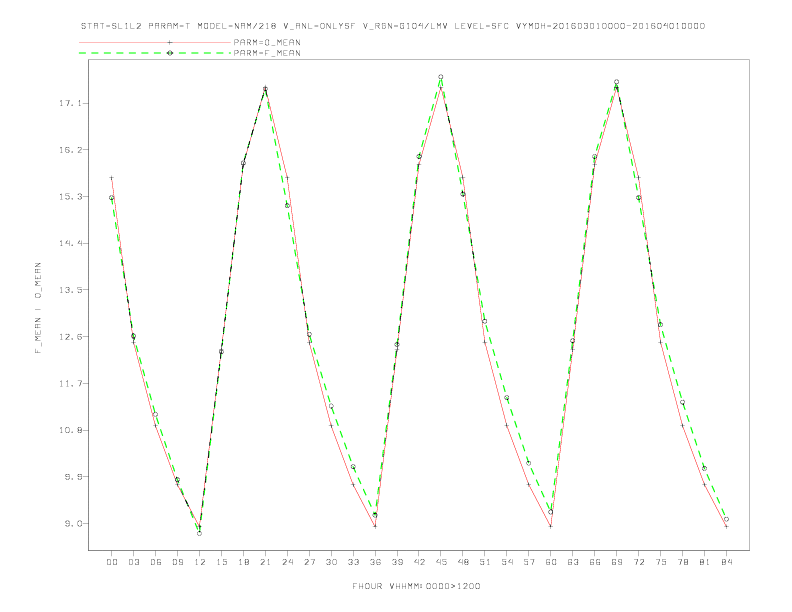The image size is (792, 612).
Task: Click x-axis tick label 00
Action: [112, 562]
